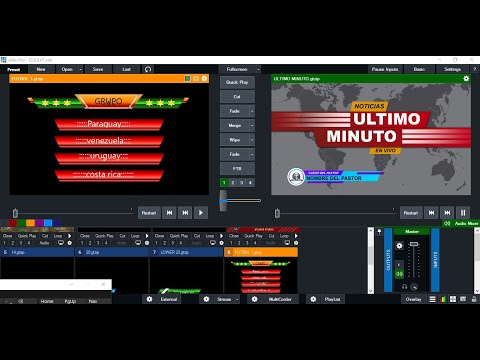Open input 5 gear settings

69,243
